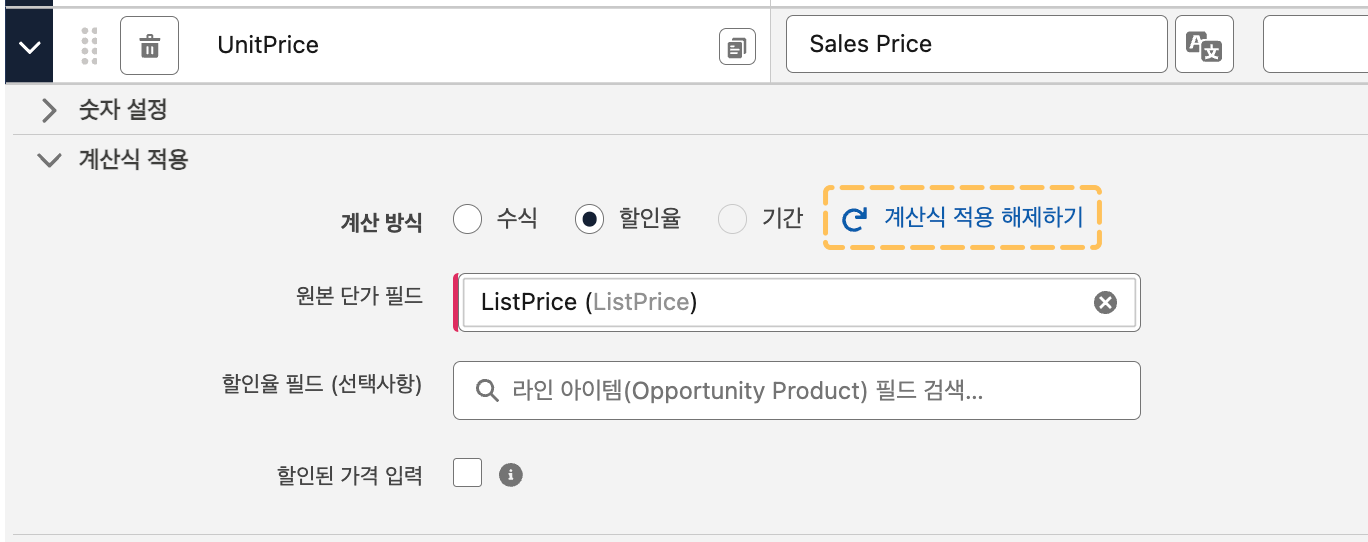1368x542 pixels.
Task: Click the info icon beside 할인된 가격 입력
Action: tap(511, 475)
